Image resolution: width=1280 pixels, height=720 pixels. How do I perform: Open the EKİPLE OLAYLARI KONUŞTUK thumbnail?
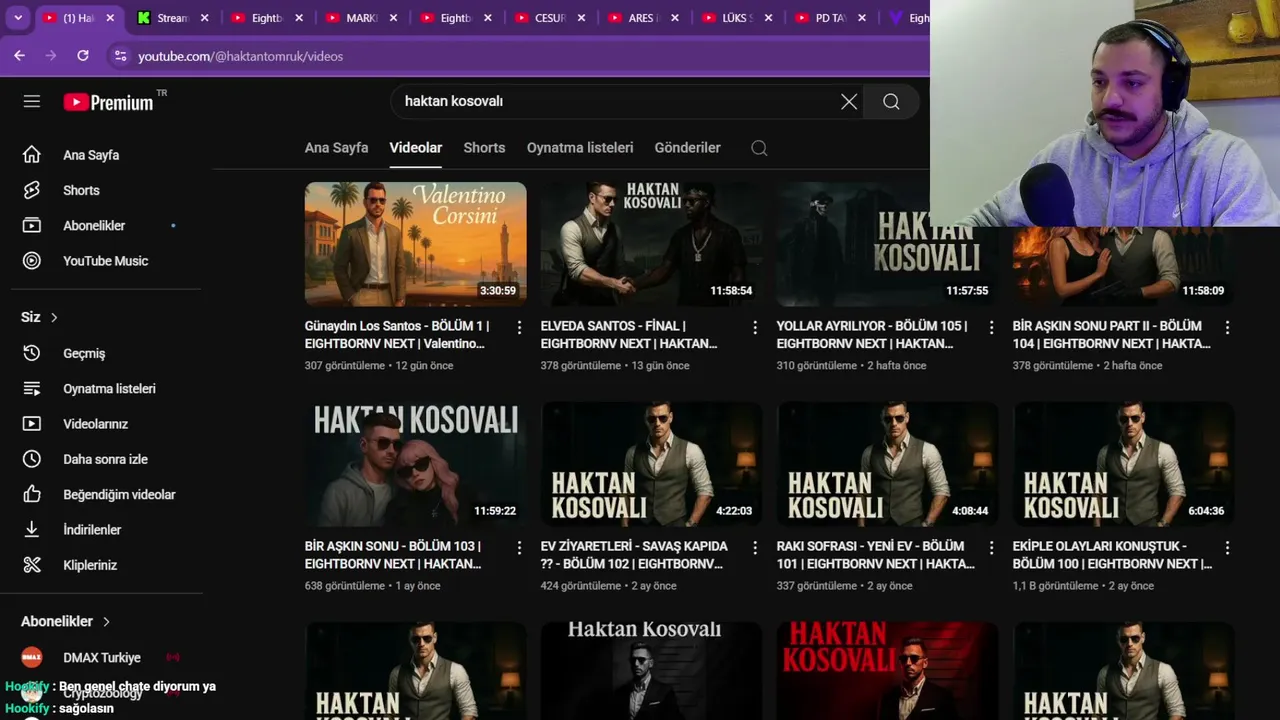(1124, 464)
